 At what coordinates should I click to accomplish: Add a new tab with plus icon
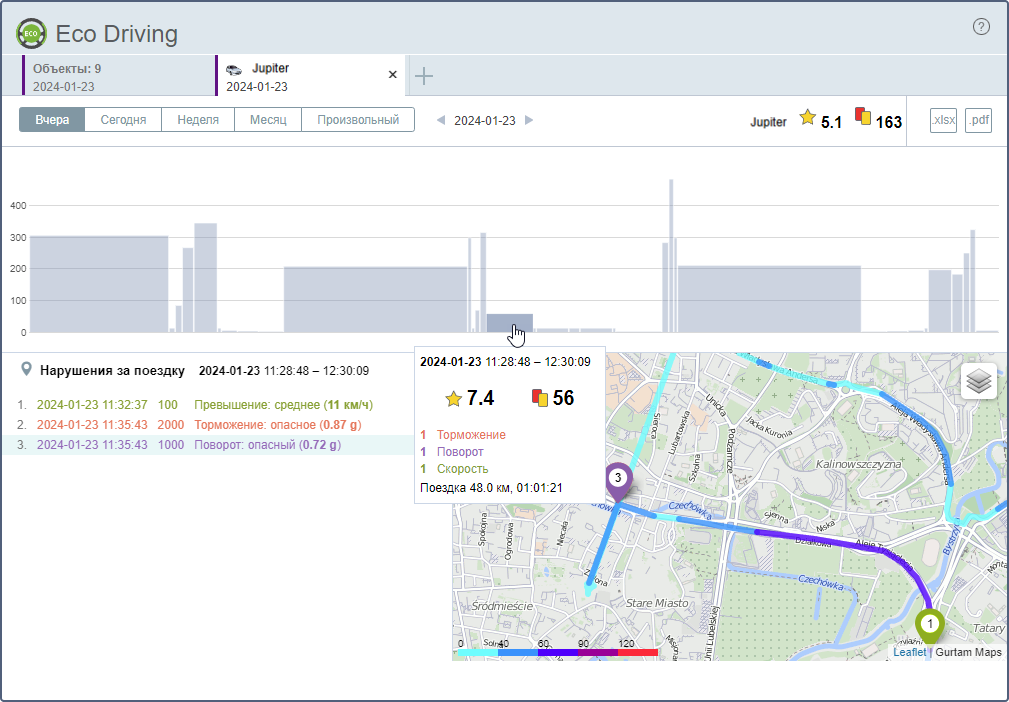coord(424,76)
